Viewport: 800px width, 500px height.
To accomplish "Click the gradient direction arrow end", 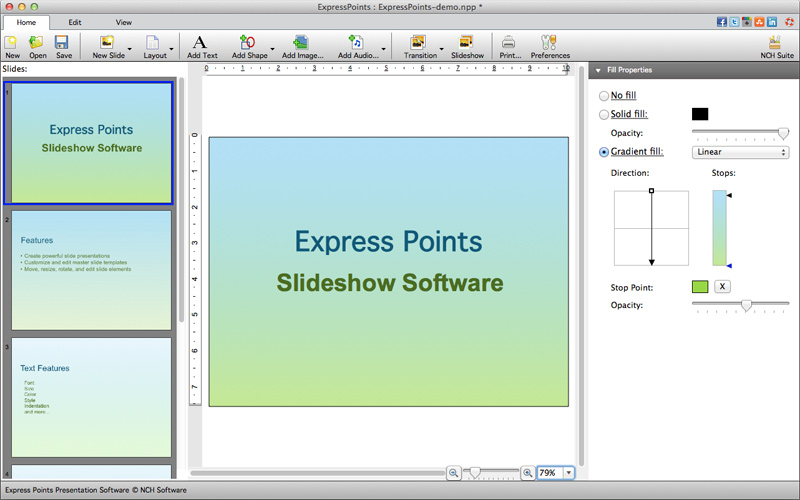I will [x=652, y=262].
